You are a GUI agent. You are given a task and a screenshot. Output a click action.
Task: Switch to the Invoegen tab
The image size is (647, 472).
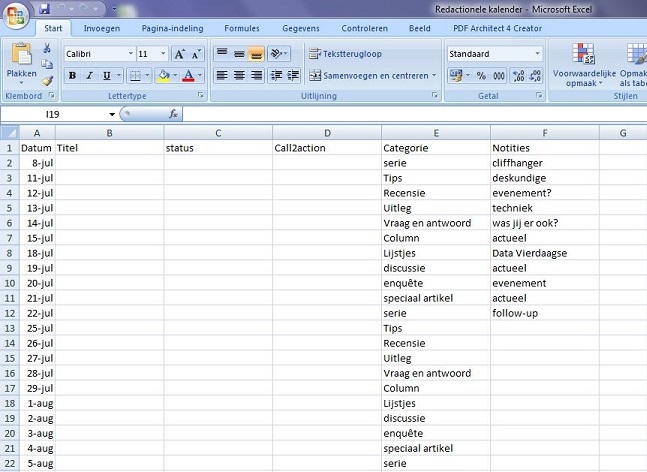(x=102, y=28)
